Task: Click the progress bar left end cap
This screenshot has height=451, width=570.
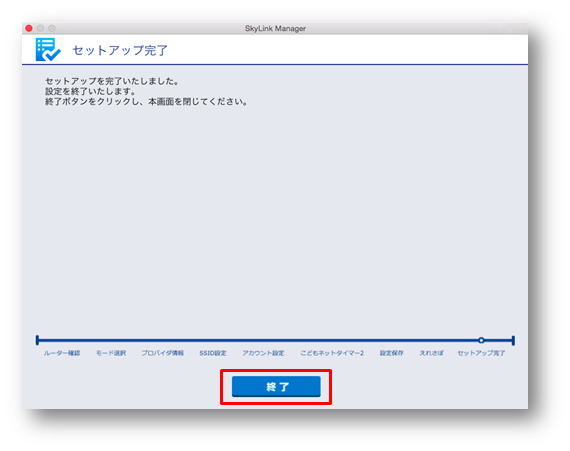Action: [37, 341]
